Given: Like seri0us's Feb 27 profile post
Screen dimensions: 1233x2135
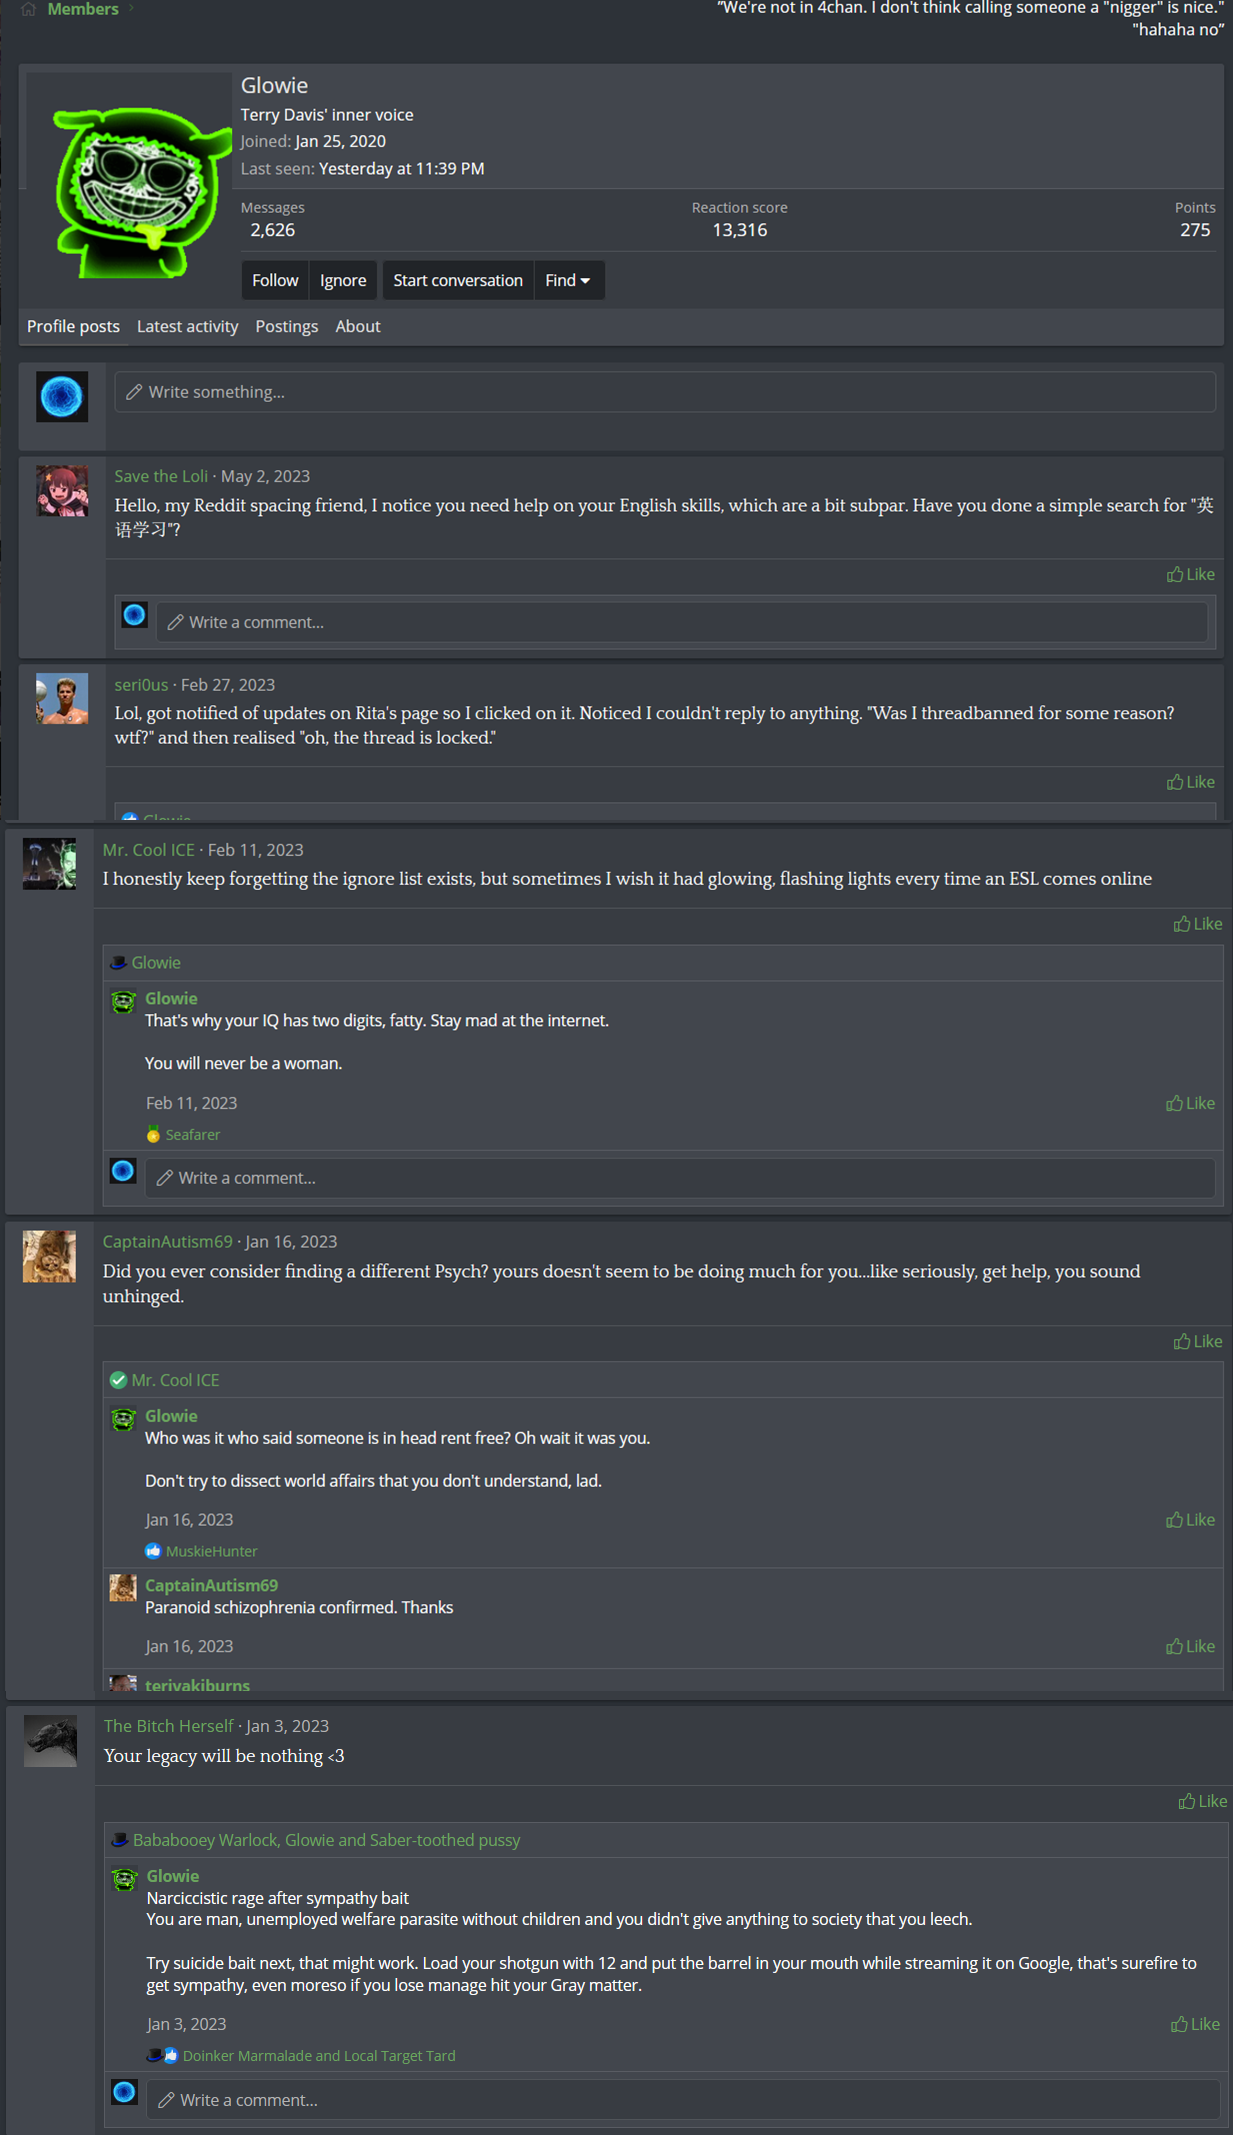Looking at the screenshot, I should [1190, 782].
